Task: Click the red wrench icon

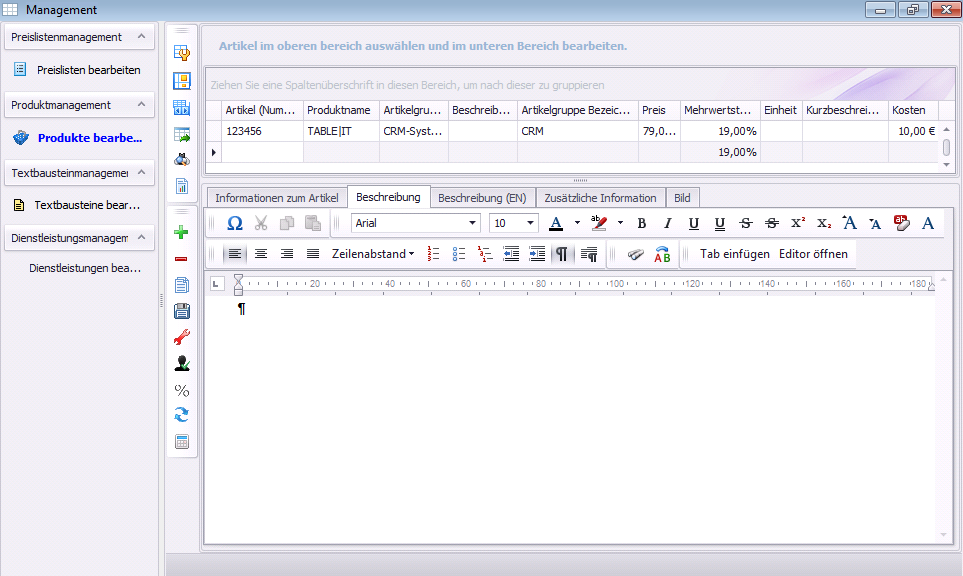Action: tap(182, 337)
